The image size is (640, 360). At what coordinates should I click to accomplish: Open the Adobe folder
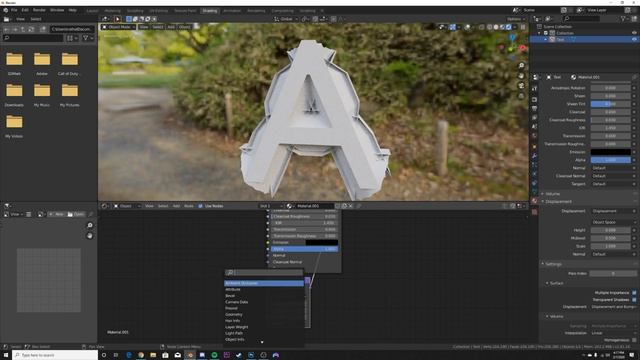tap(42, 64)
